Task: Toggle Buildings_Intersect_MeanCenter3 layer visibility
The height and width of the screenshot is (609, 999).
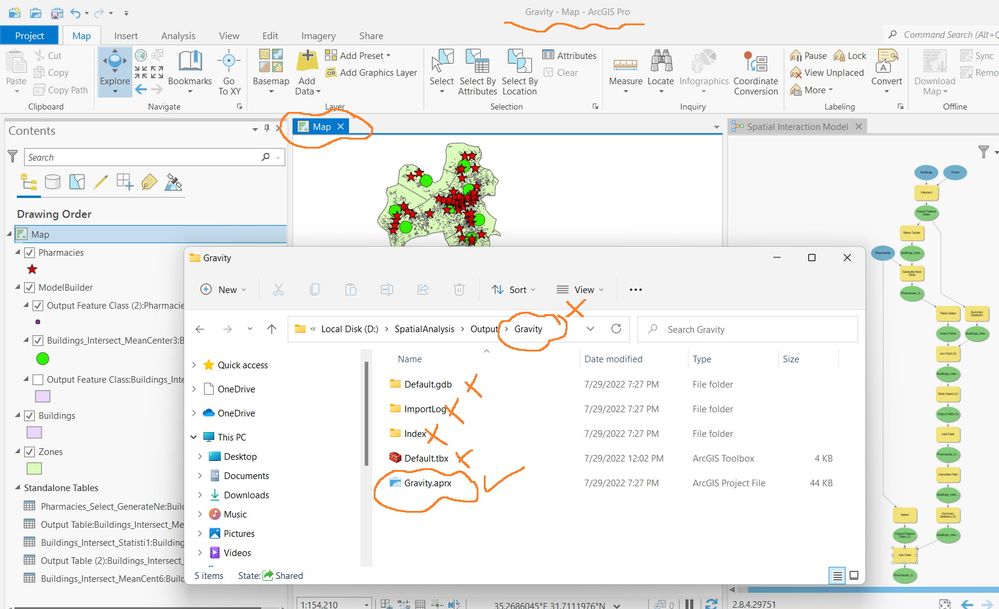Action: 38,340
